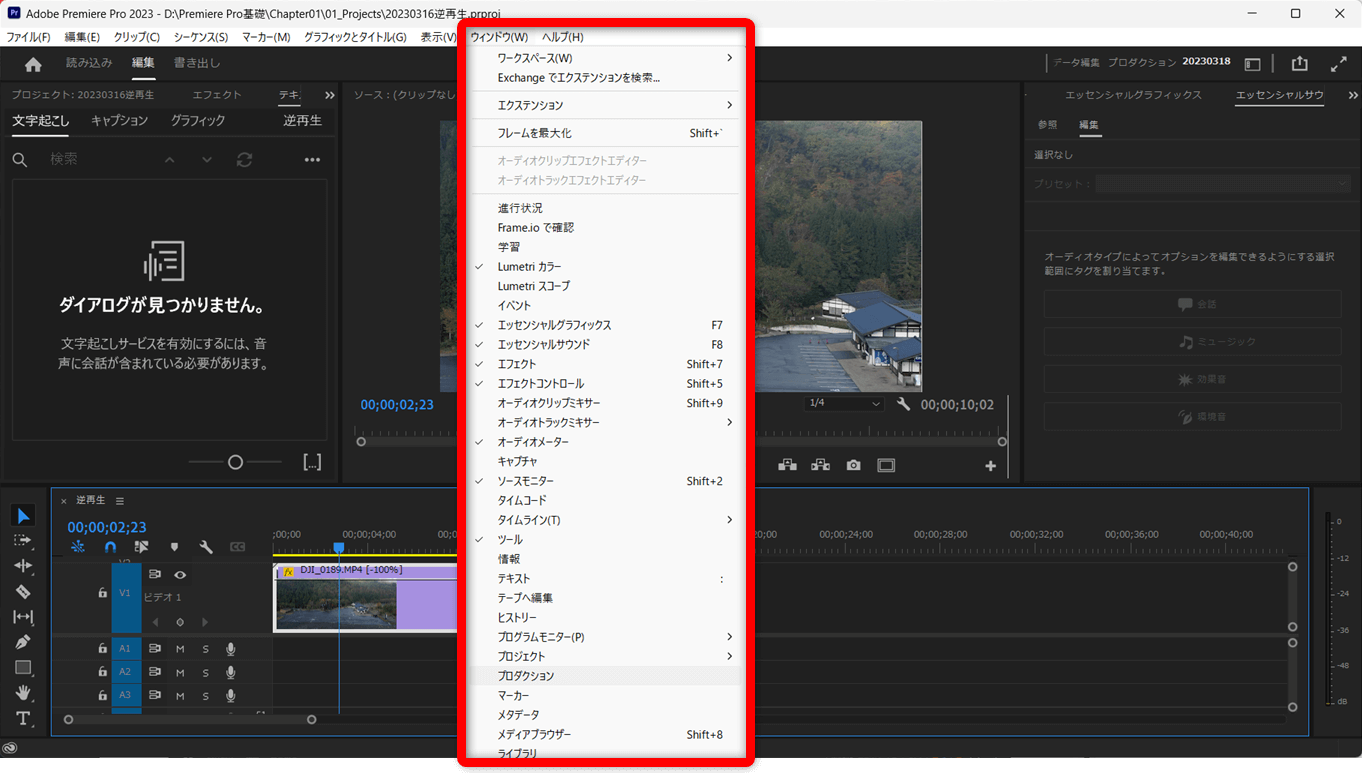Screen dimensions: 1362x773
Task: Click ミュージック audio type button
Action: coord(1192,342)
